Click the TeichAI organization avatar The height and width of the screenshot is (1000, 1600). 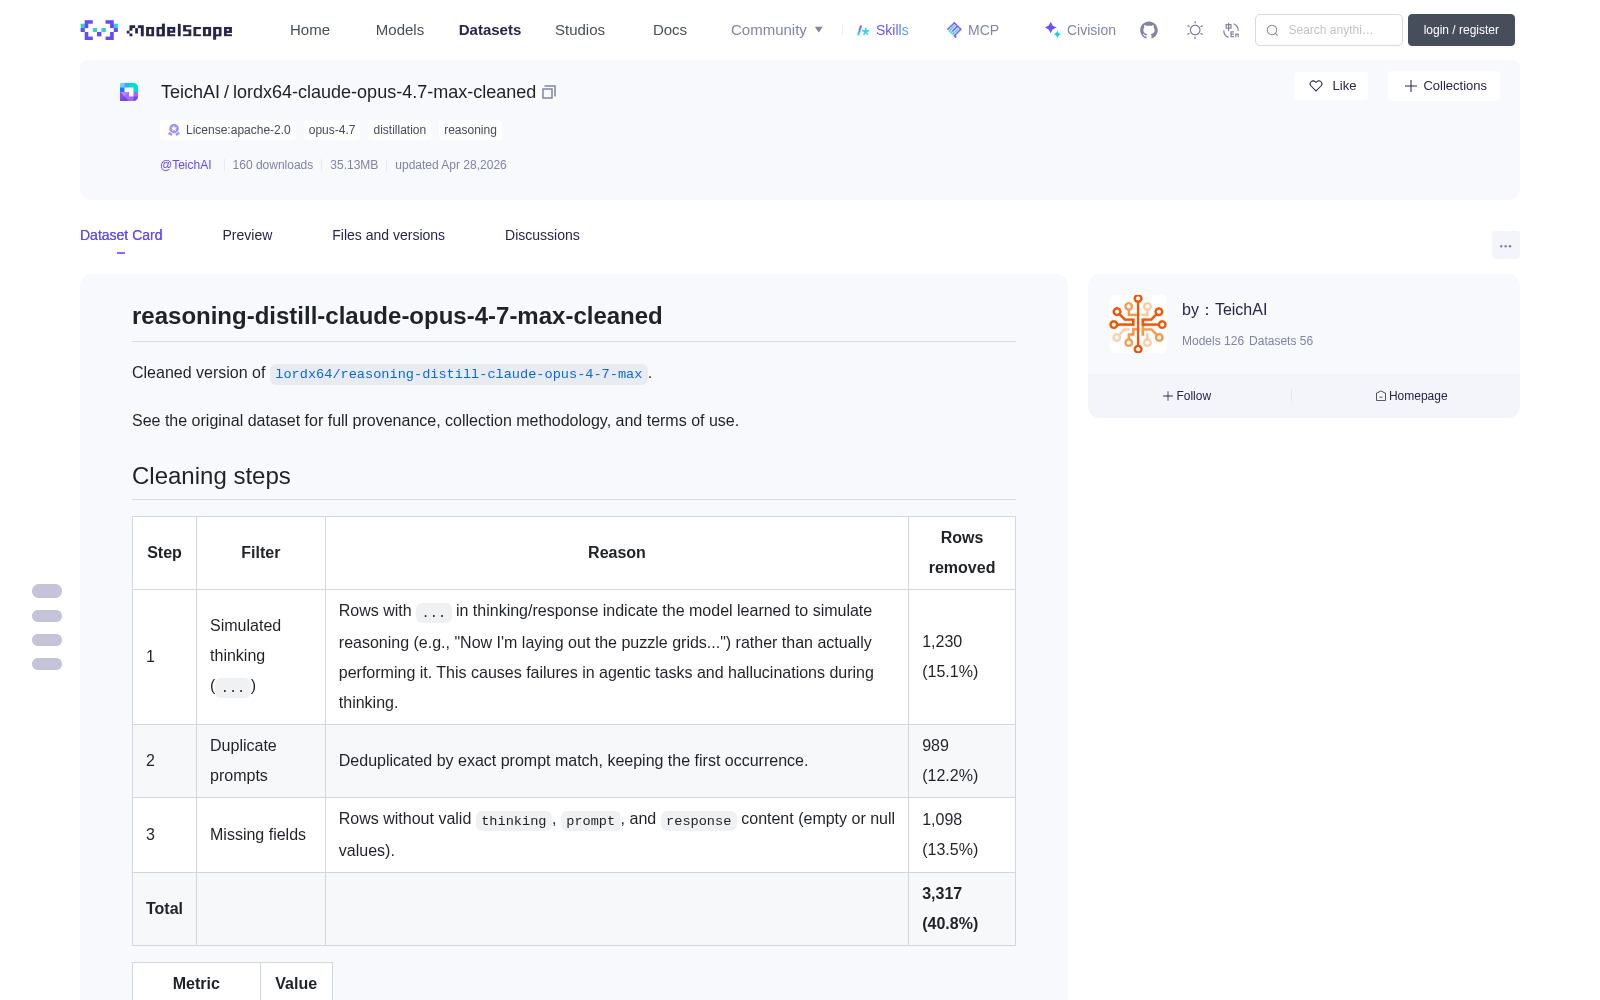tap(1138, 324)
